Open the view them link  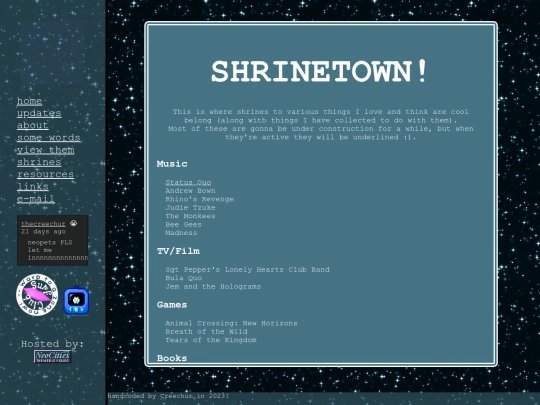tap(45, 150)
